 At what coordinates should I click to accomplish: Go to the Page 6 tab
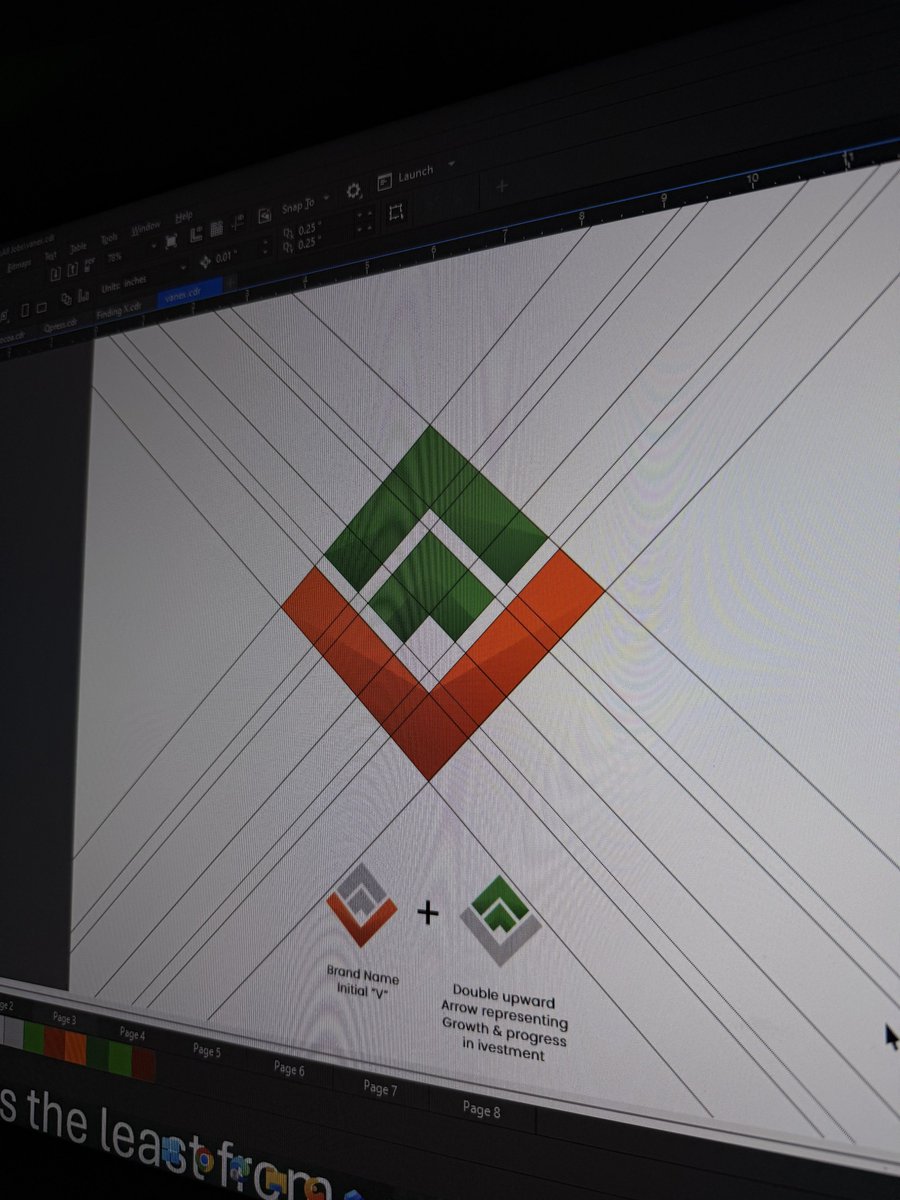289,1068
